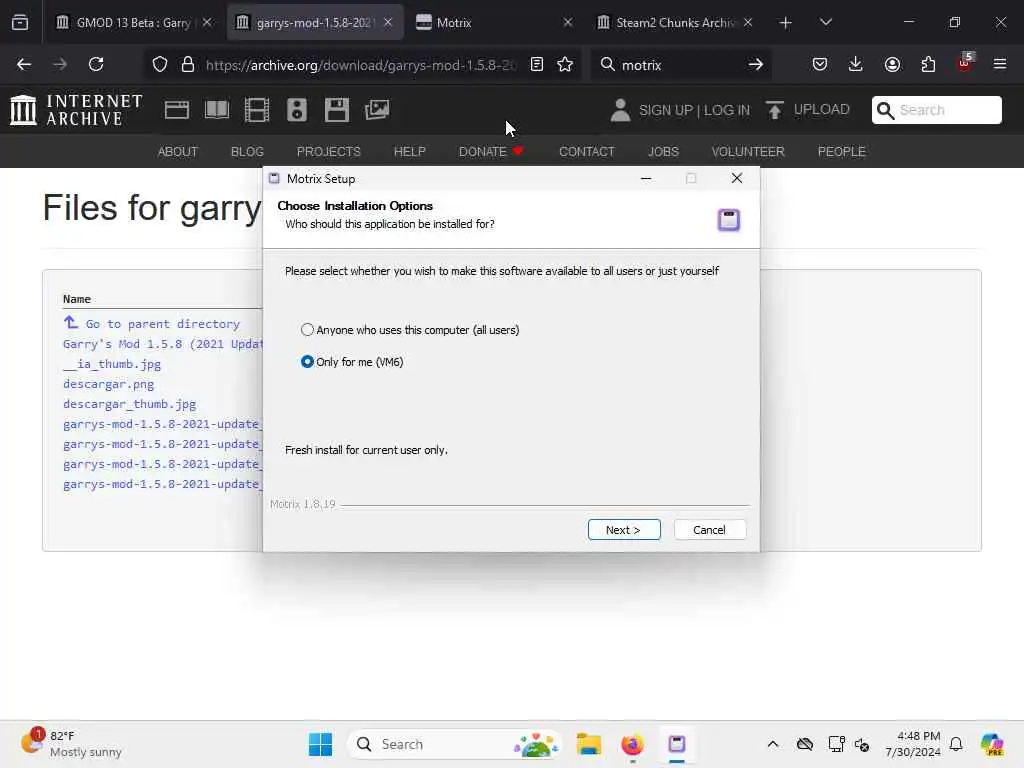1024x768 pixels.
Task: Open the PEOPLE menu item
Action: point(841,152)
